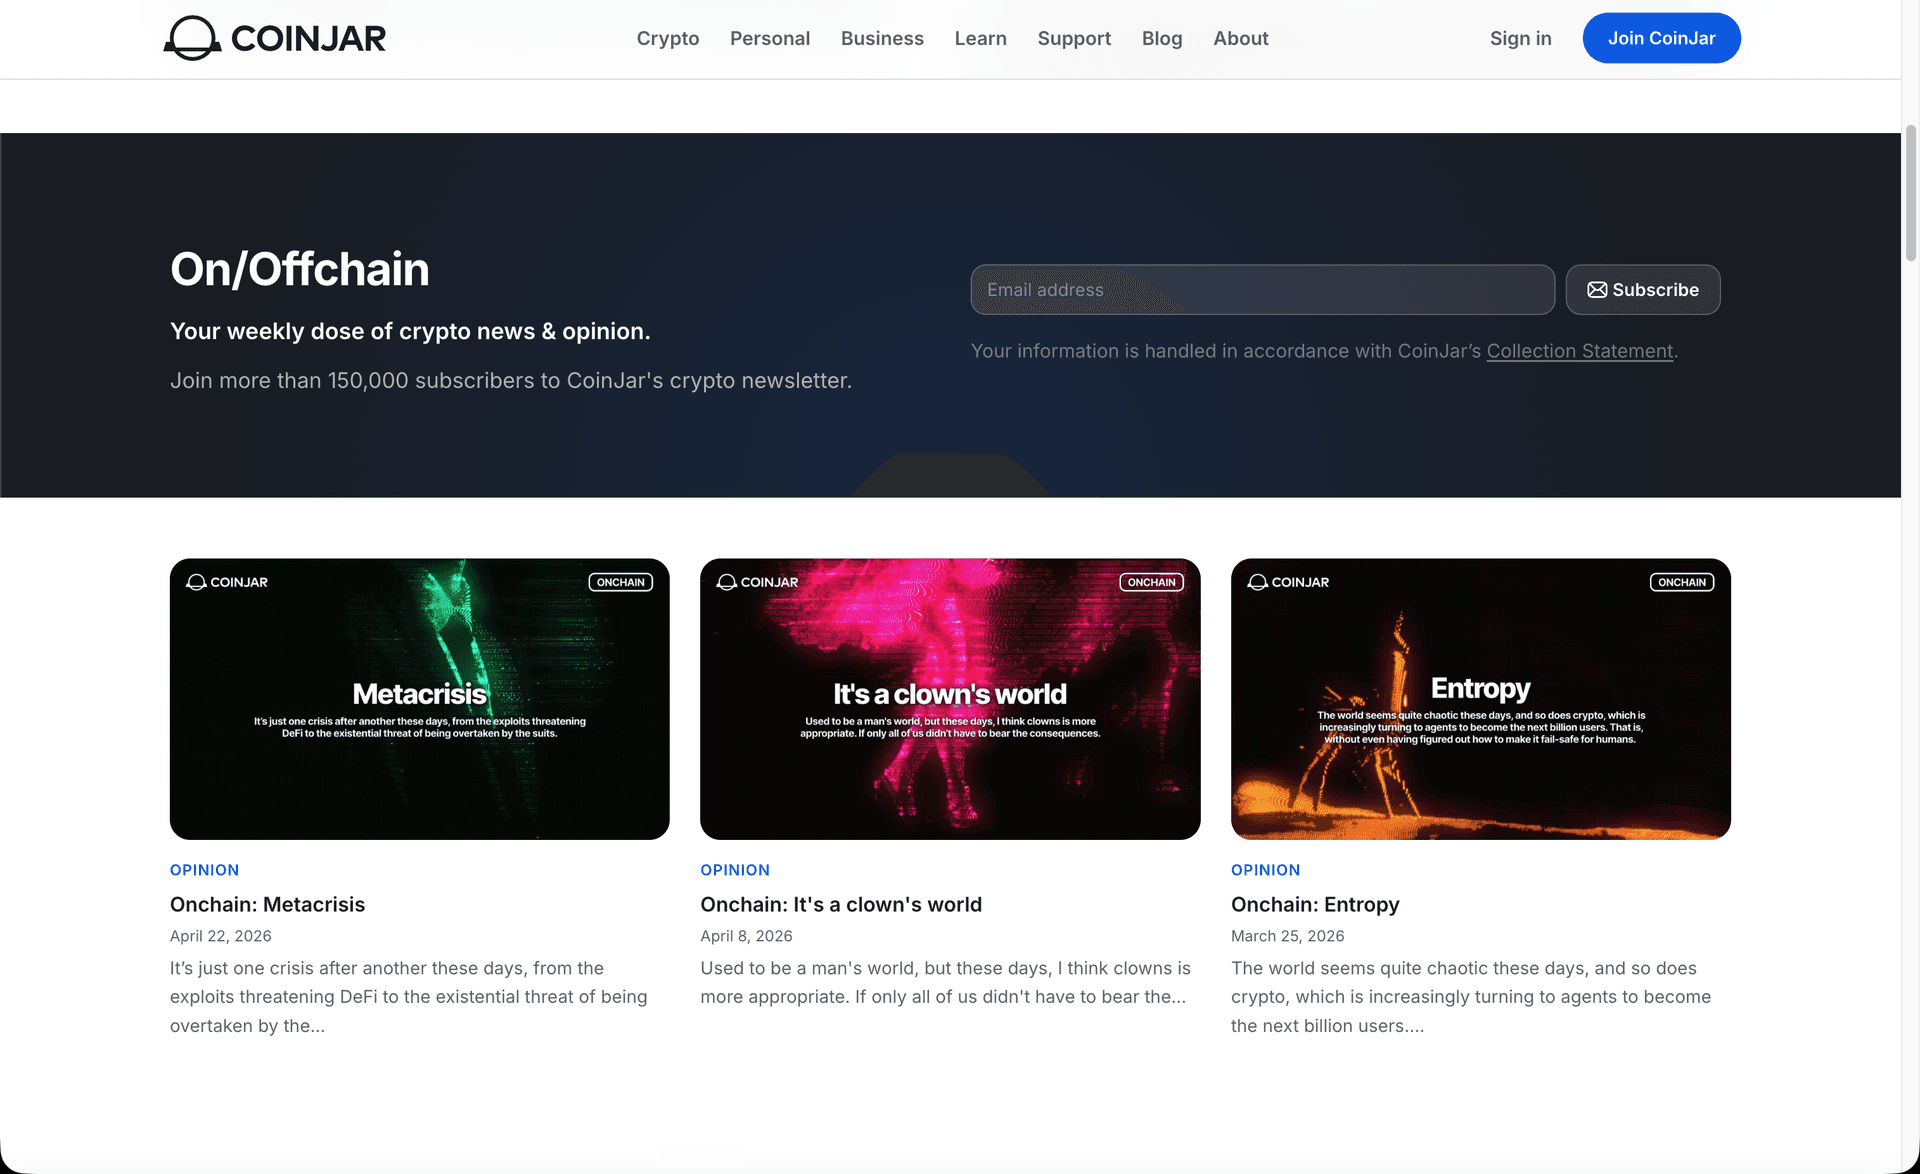This screenshot has height=1174, width=1920.
Task: Click the CoinJar logo in header
Action: click(275, 38)
